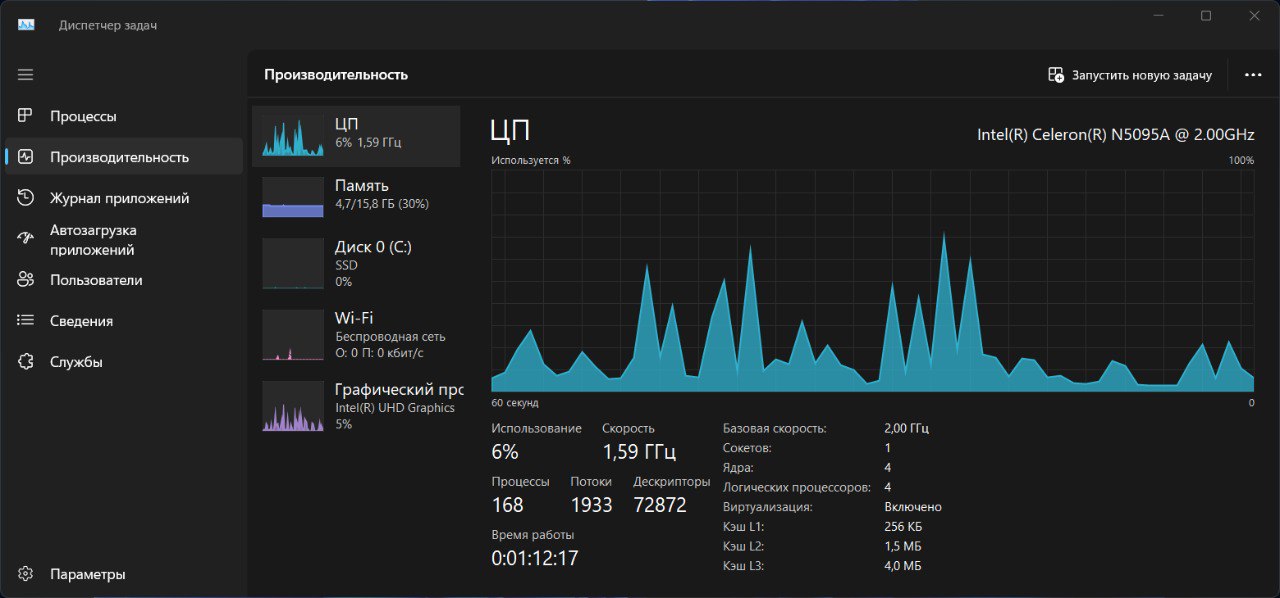Click the Использование 6% value
Screen dimensions: 1280x598
coord(505,452)
